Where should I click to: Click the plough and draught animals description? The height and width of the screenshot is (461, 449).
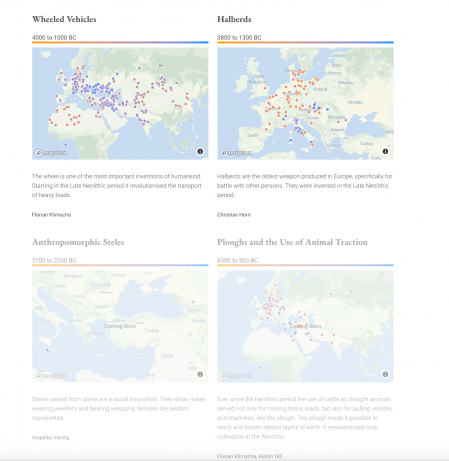pos(304,418)
